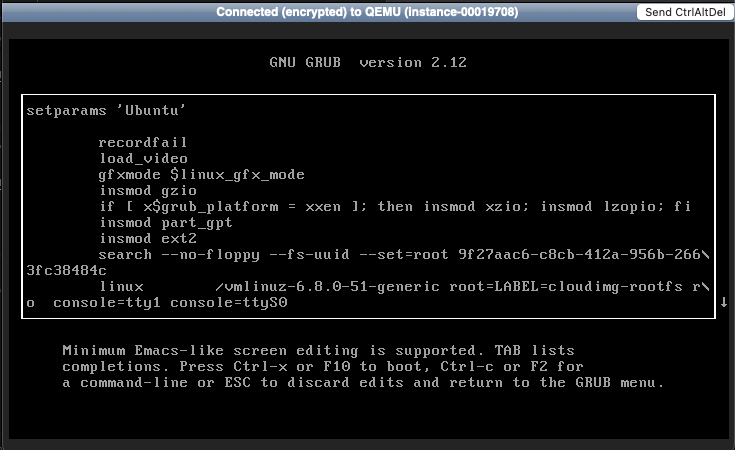Select the load_video line
Screen dimensions: 735x450
click(x=143, y=158)
